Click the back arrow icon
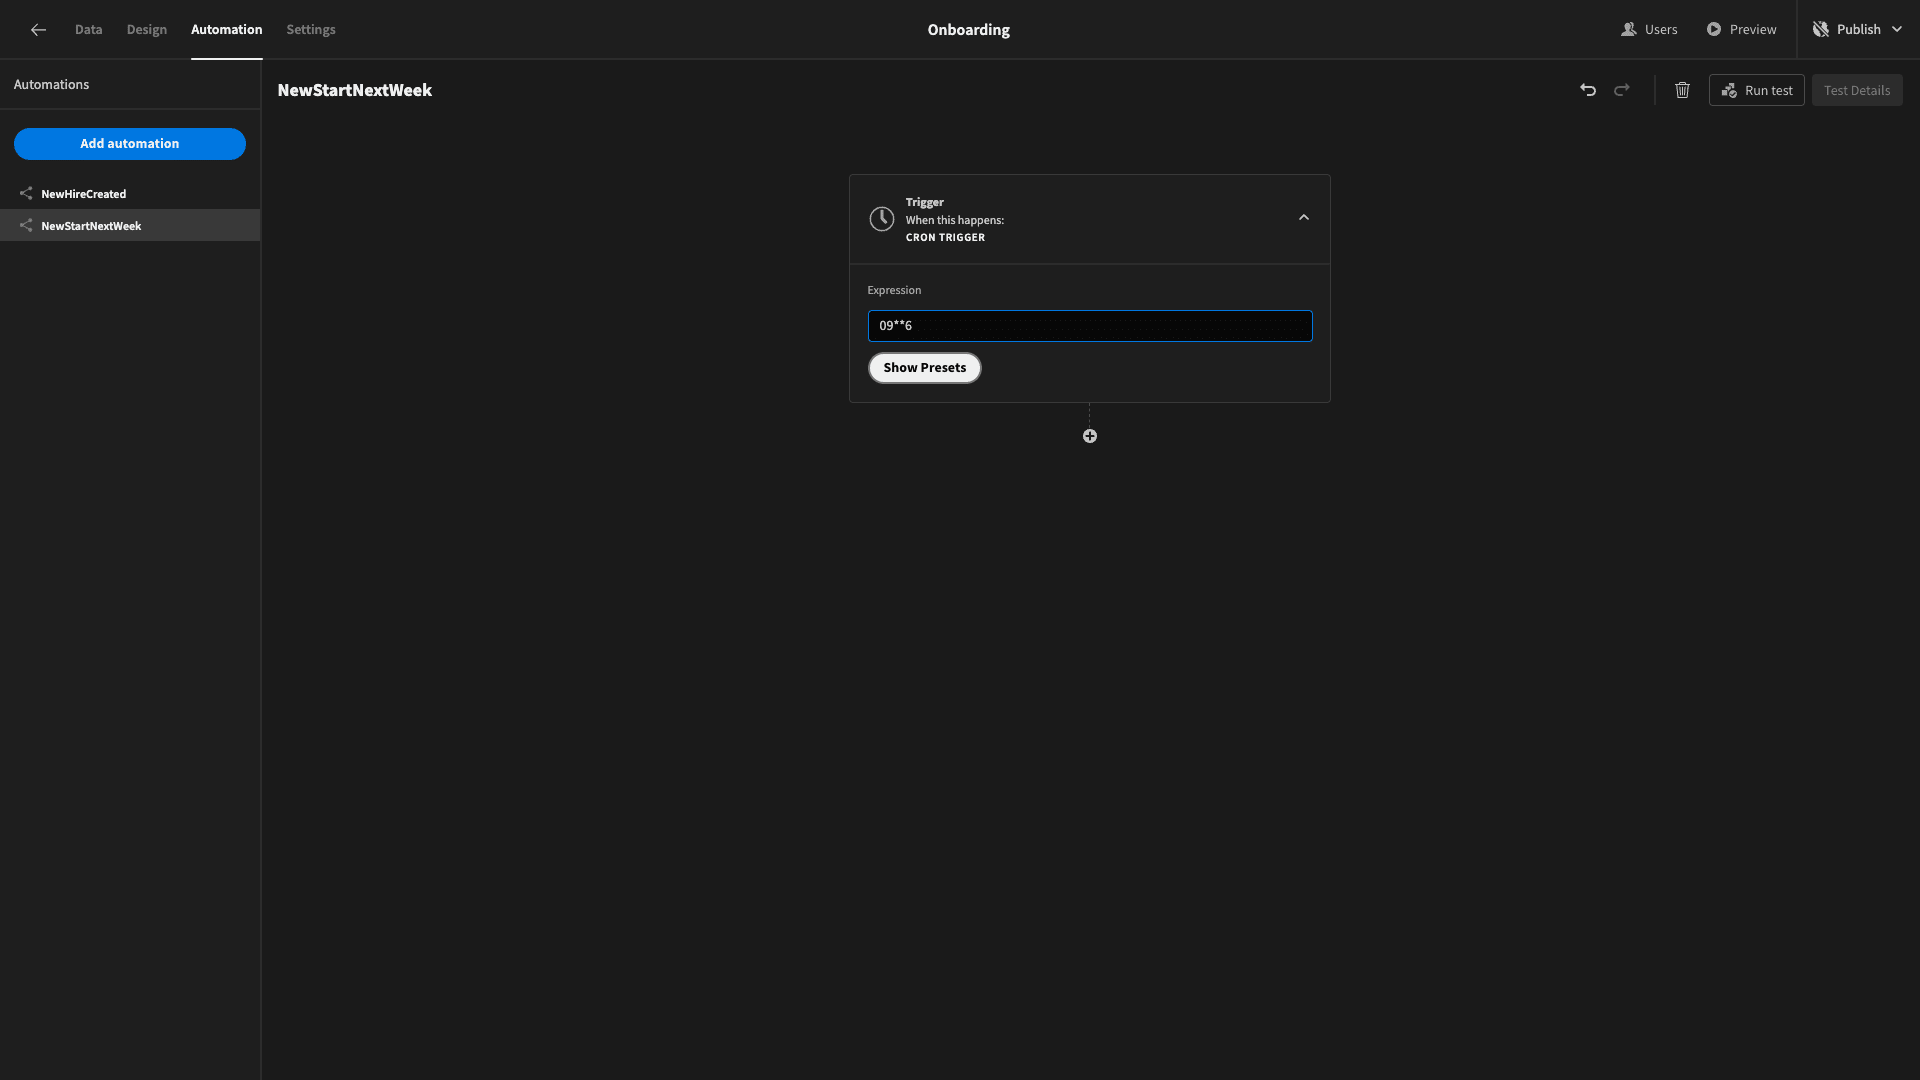 [38, 30]
